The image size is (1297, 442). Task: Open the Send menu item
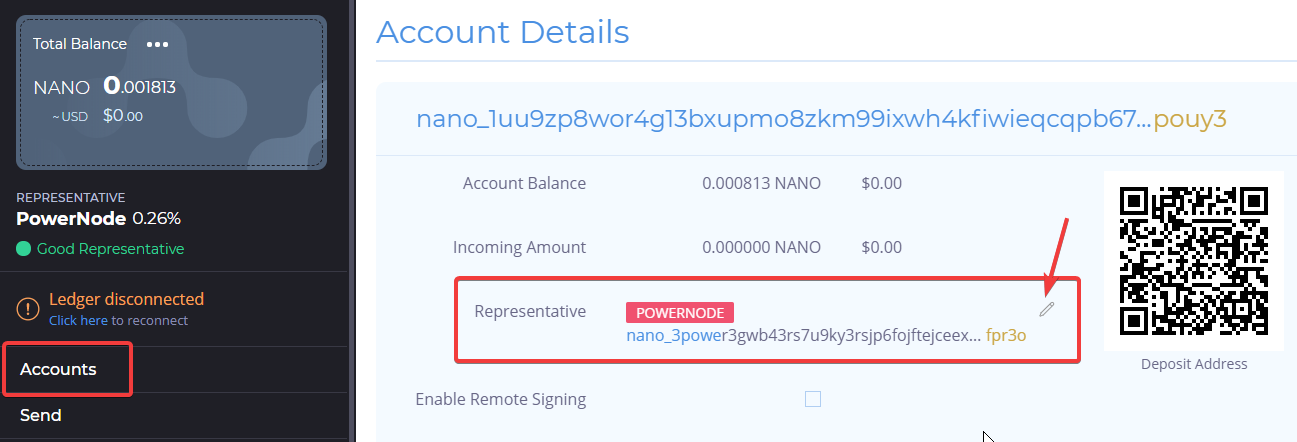coord(41,415)
